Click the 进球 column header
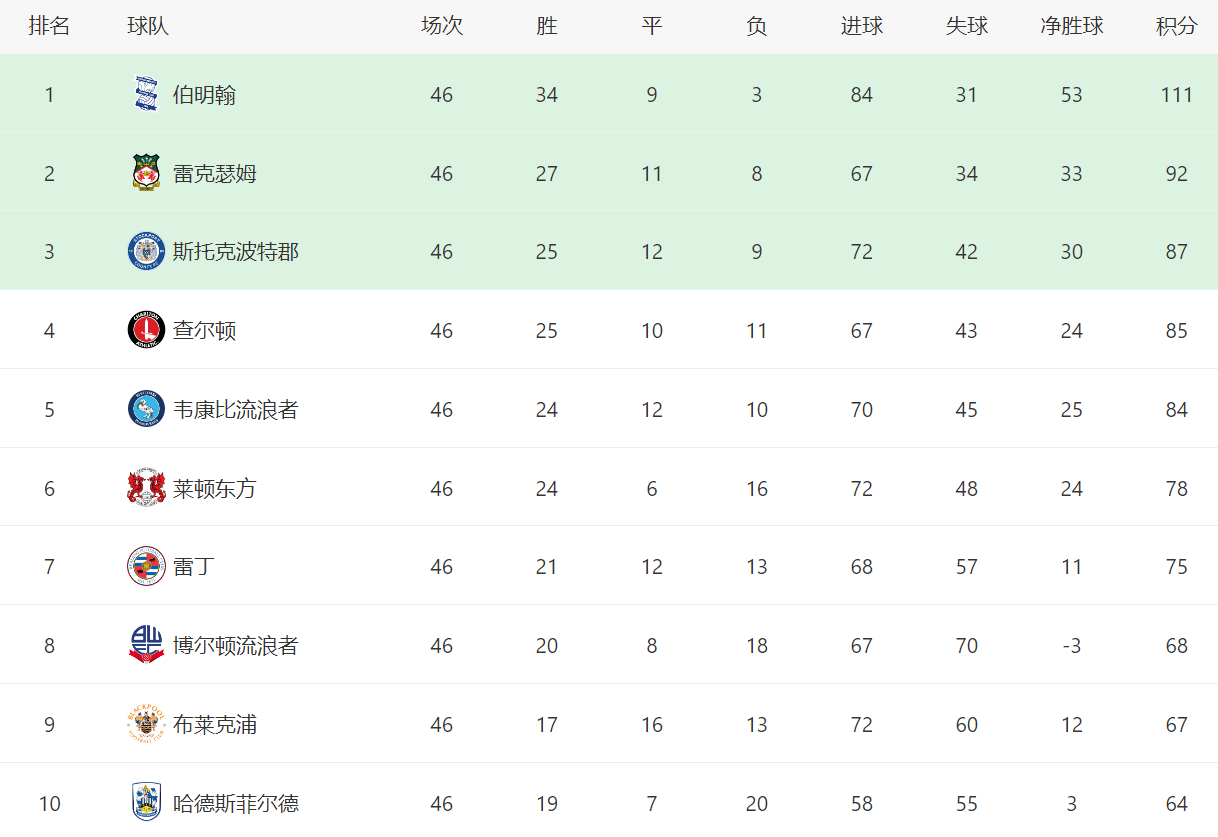 point(861,27)
